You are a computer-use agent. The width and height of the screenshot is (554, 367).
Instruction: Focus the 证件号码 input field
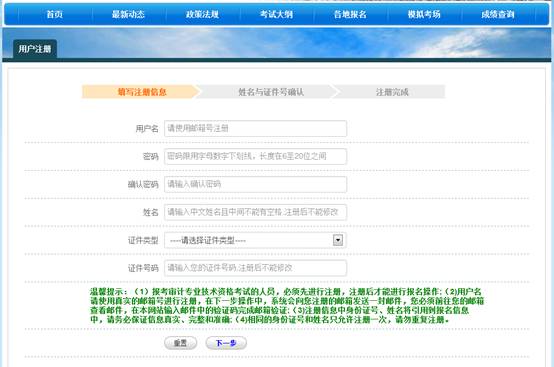point(255,268)
